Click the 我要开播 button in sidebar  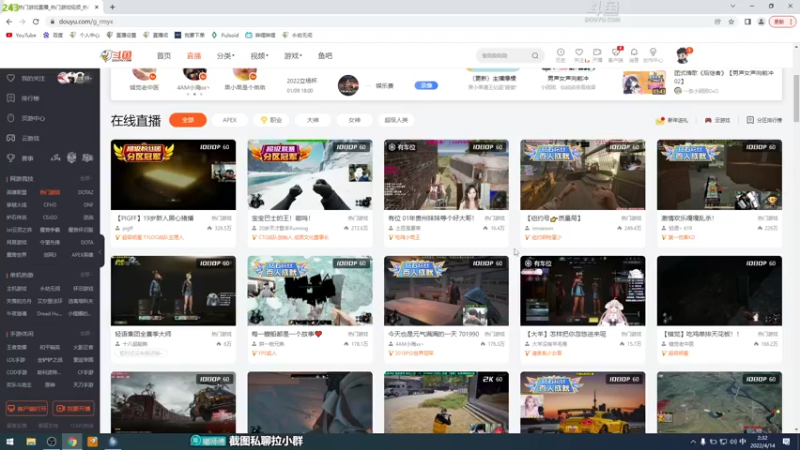click(x=73, y=409)
